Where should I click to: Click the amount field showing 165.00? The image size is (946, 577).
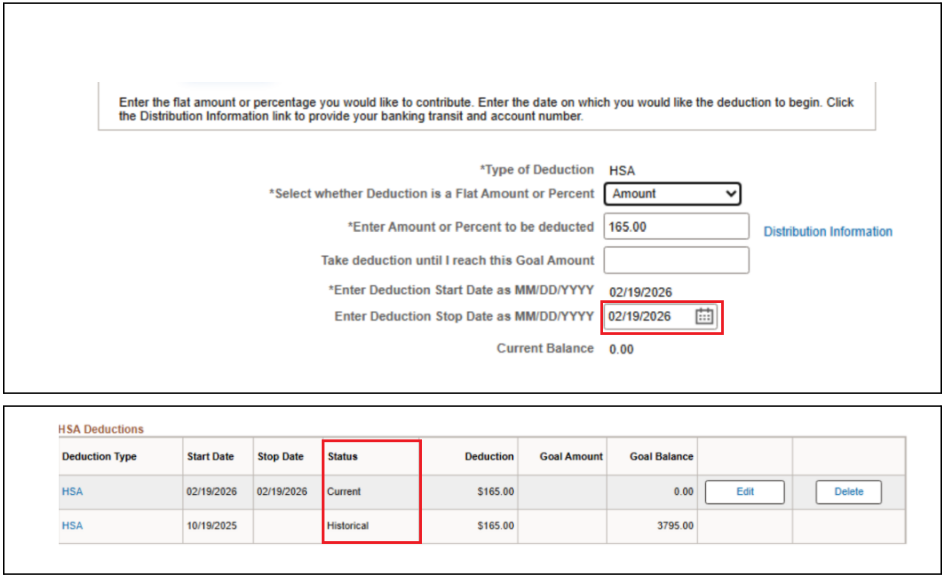[676, 227]
